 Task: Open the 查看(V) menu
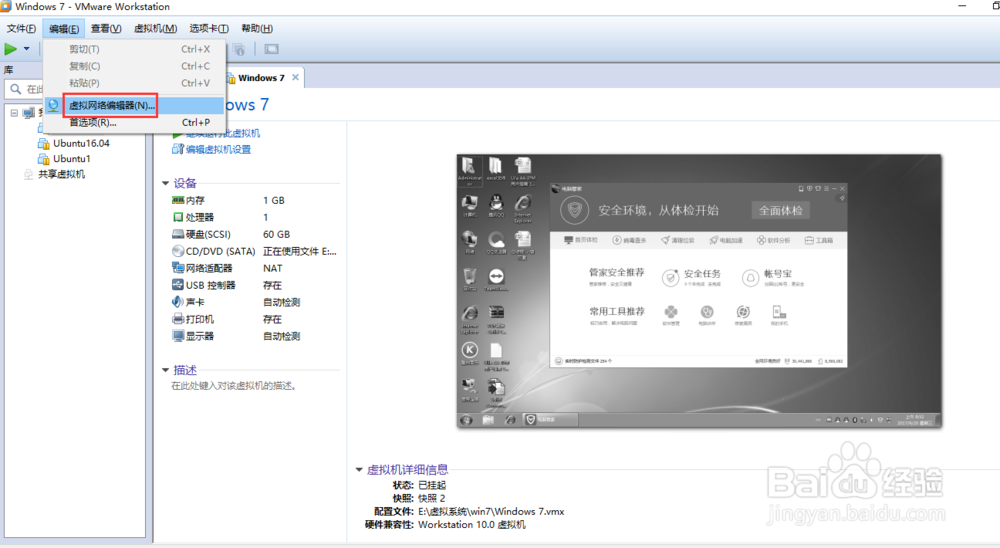(106, 28)
